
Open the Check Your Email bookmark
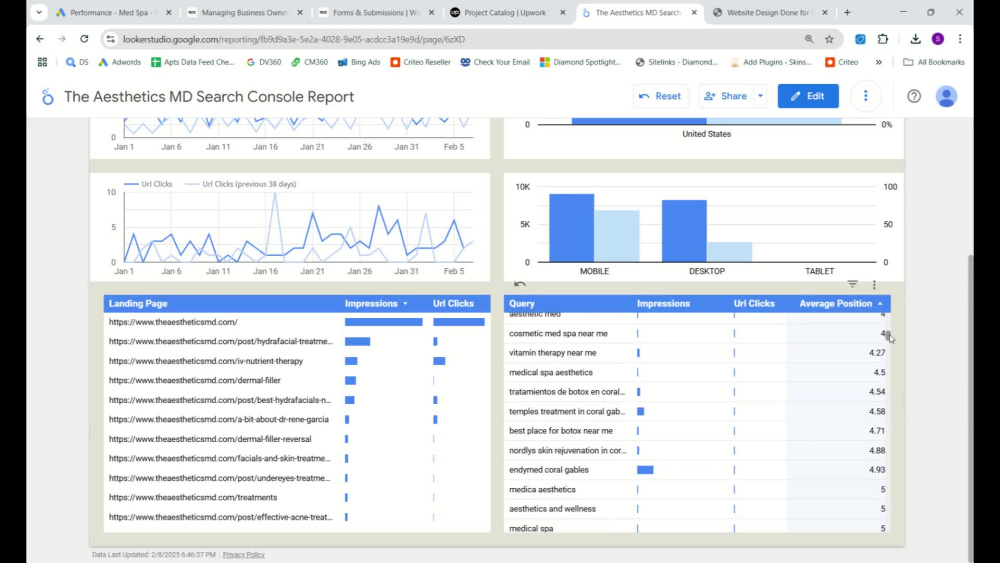495,62
